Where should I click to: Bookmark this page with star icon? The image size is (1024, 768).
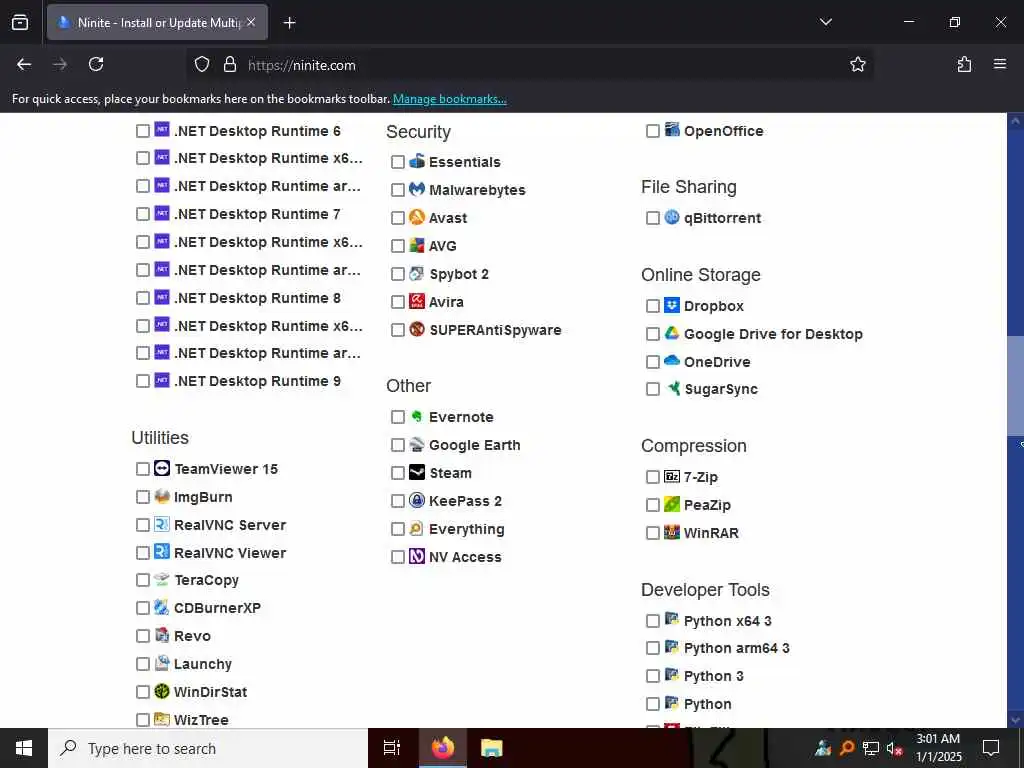(x=857, y=64)
